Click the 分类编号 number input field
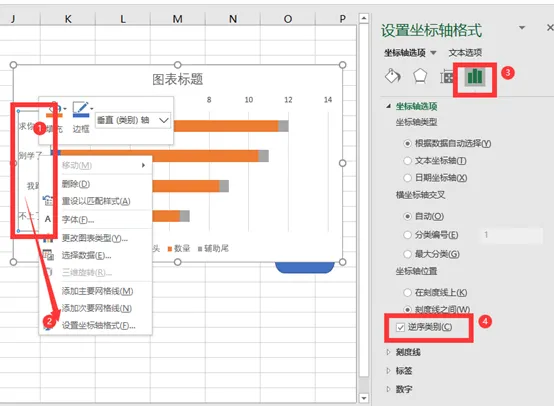554x406 pixels. point(511,235)
